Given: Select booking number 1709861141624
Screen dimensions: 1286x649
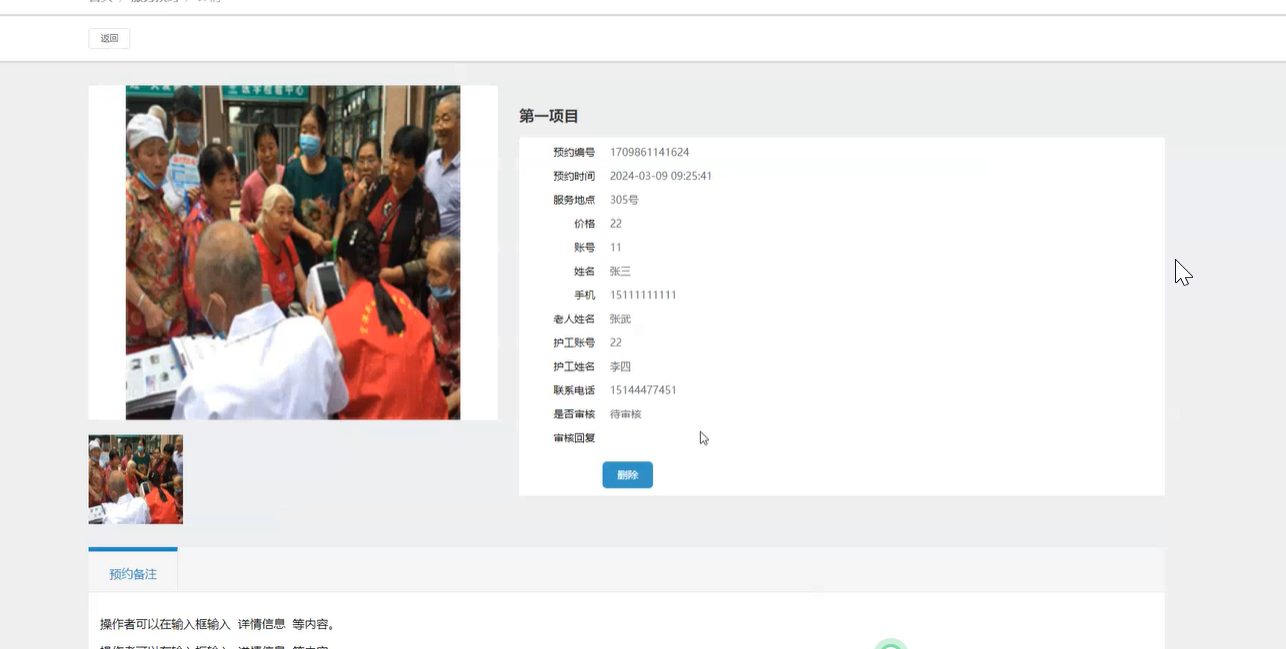Looking at the screenshot, I should pyautogui.click(x=649, y=152).
